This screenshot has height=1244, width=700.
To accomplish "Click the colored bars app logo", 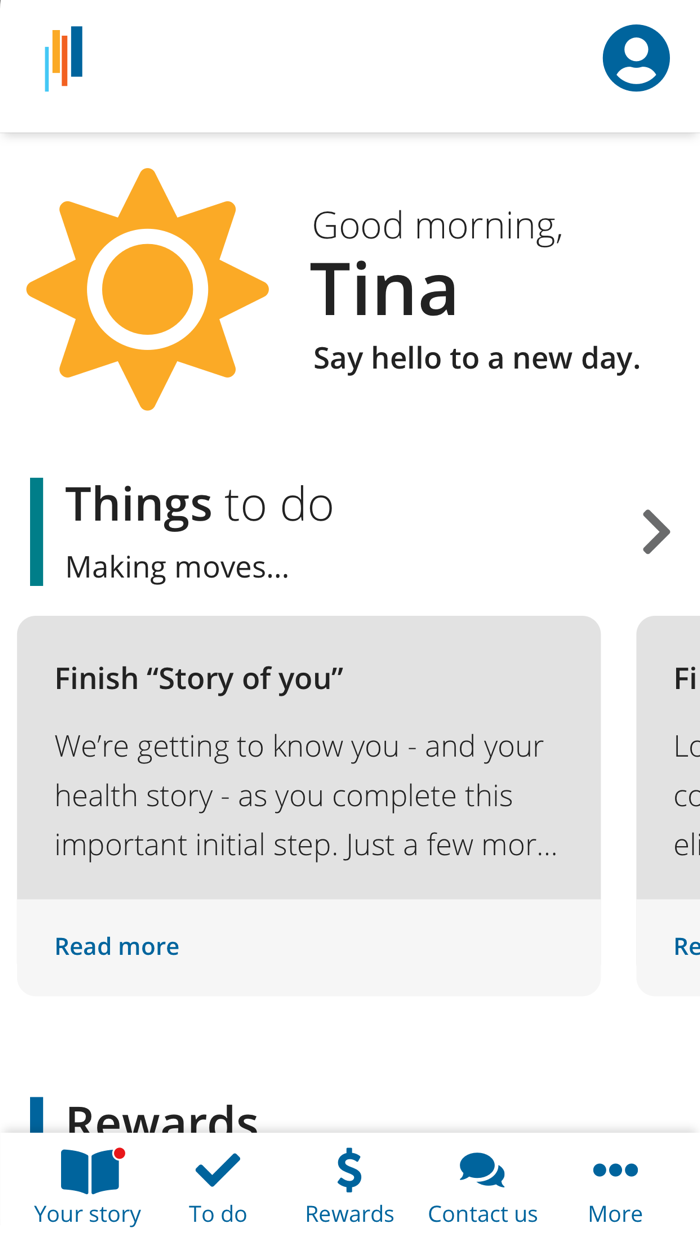I will (x=64, y=58).
